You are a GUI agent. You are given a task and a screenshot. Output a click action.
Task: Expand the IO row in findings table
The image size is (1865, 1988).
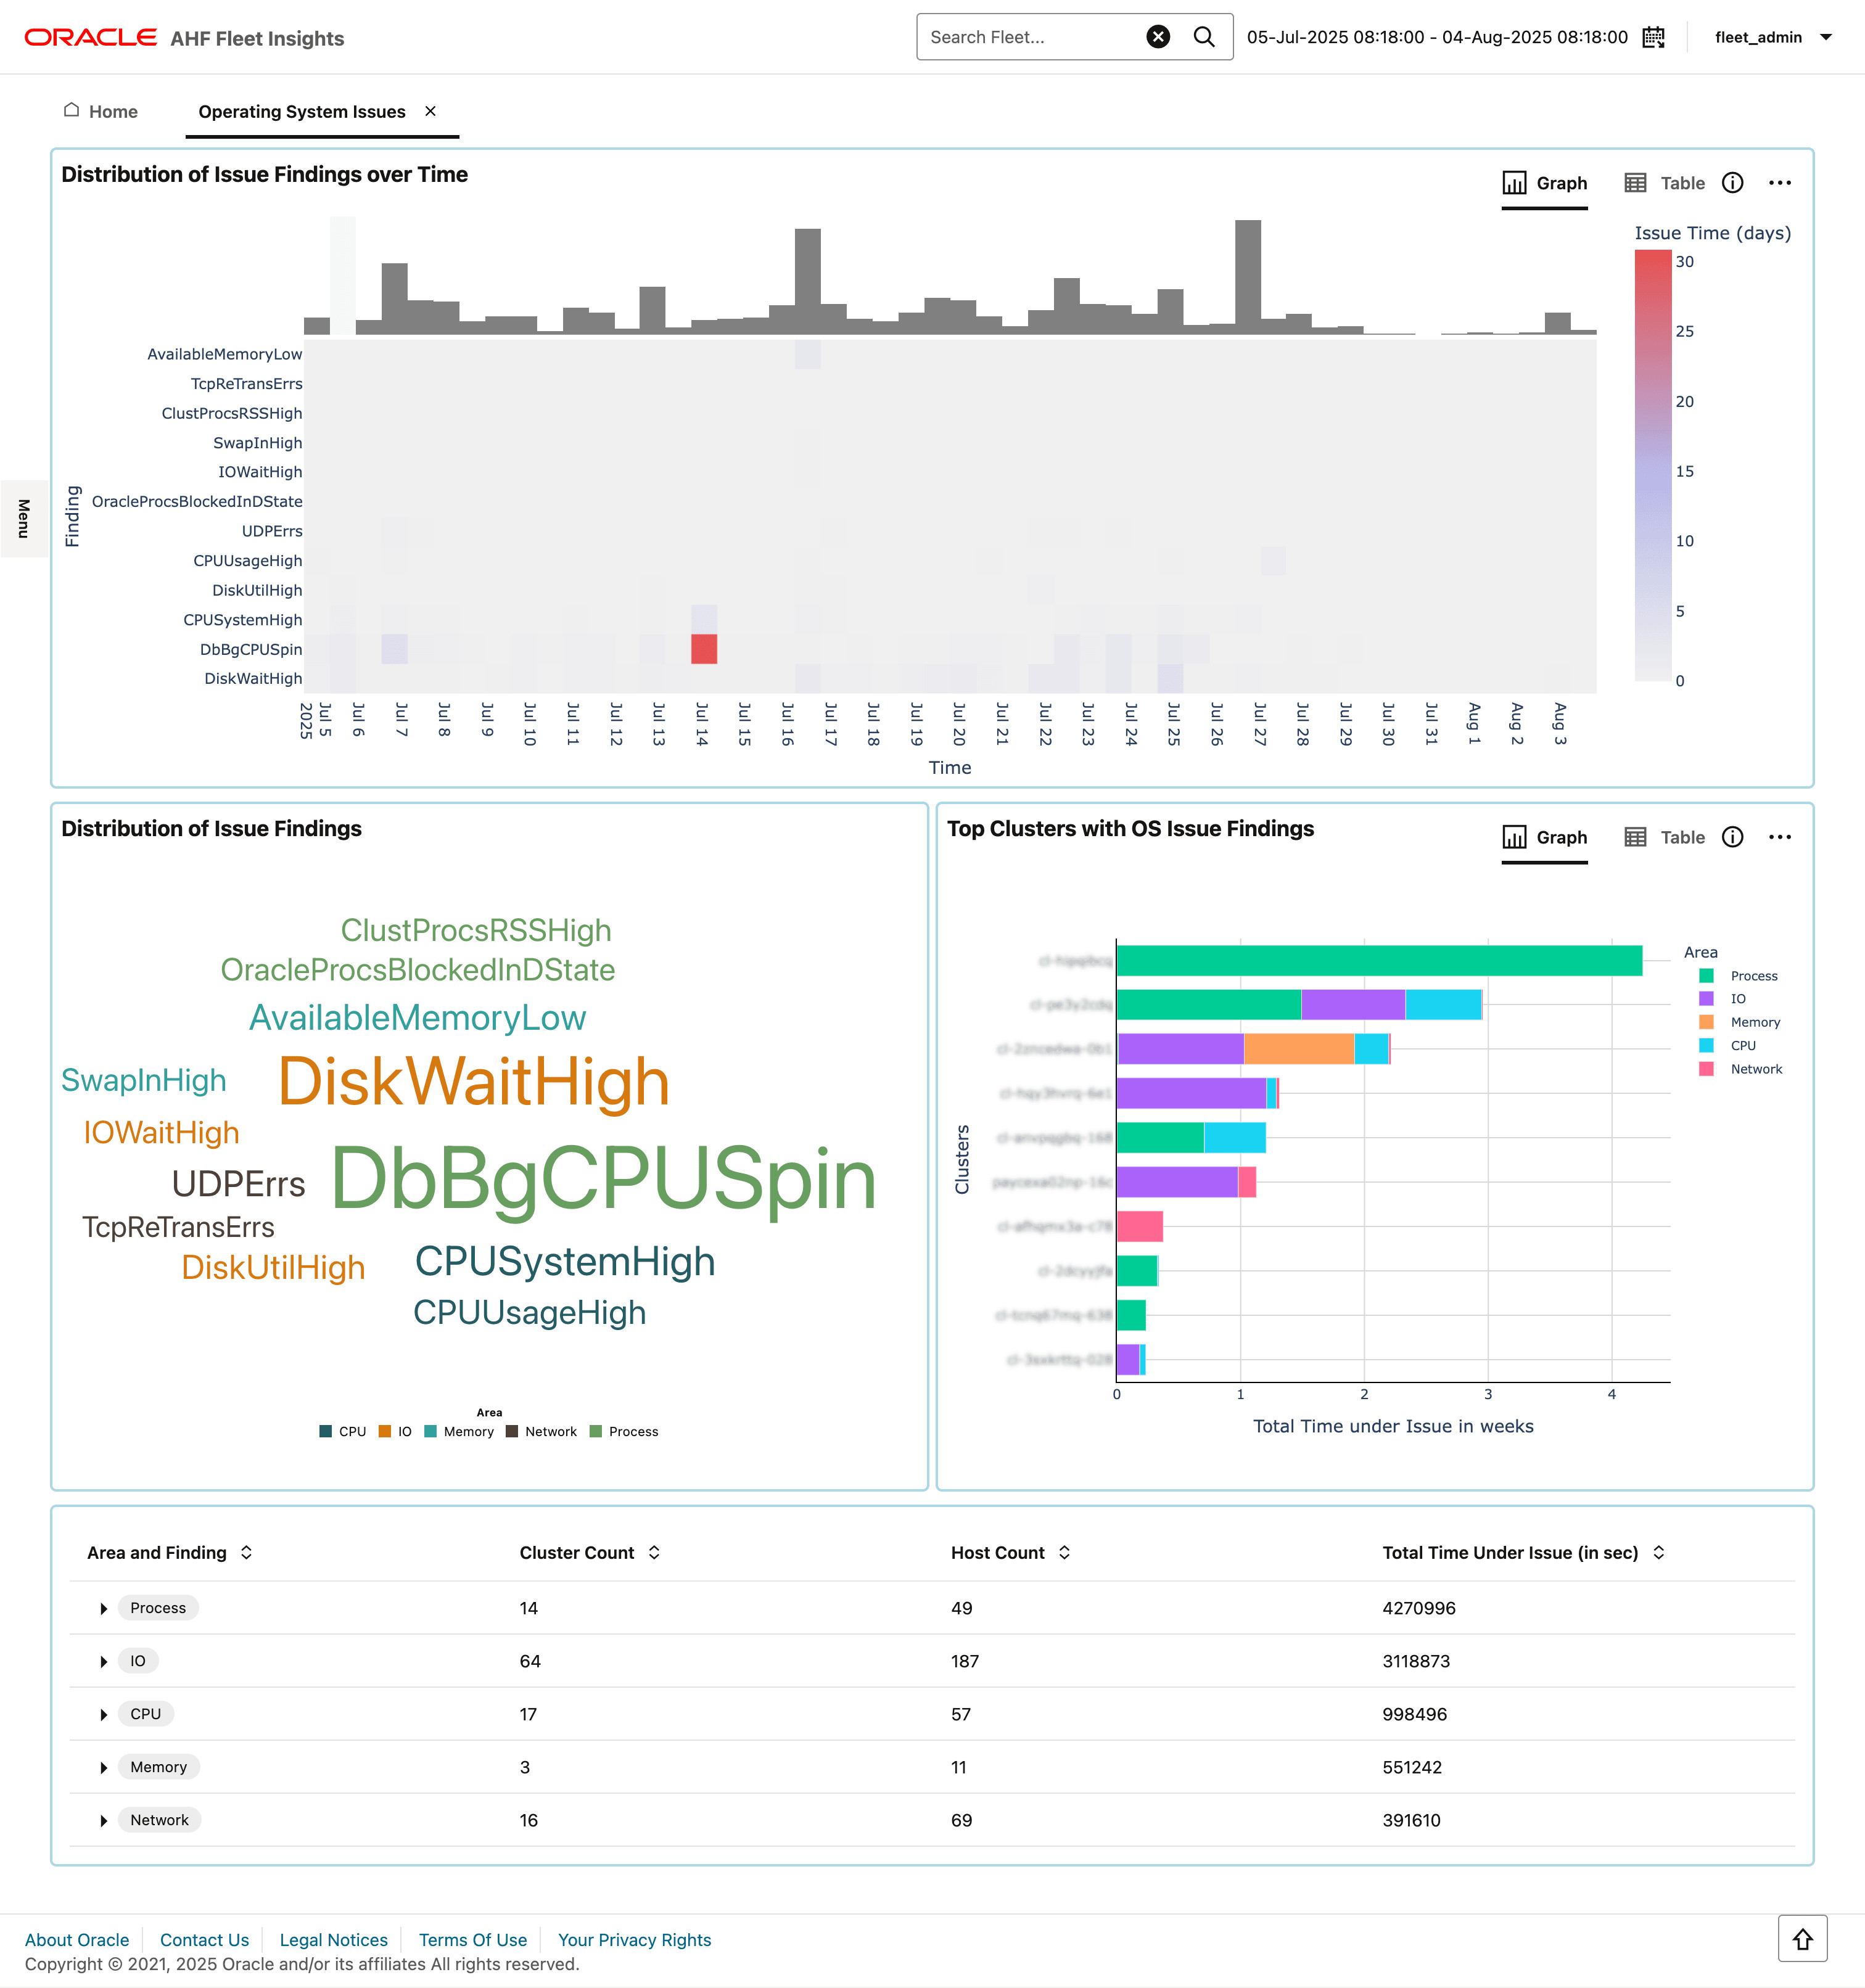pos(104,1661)
